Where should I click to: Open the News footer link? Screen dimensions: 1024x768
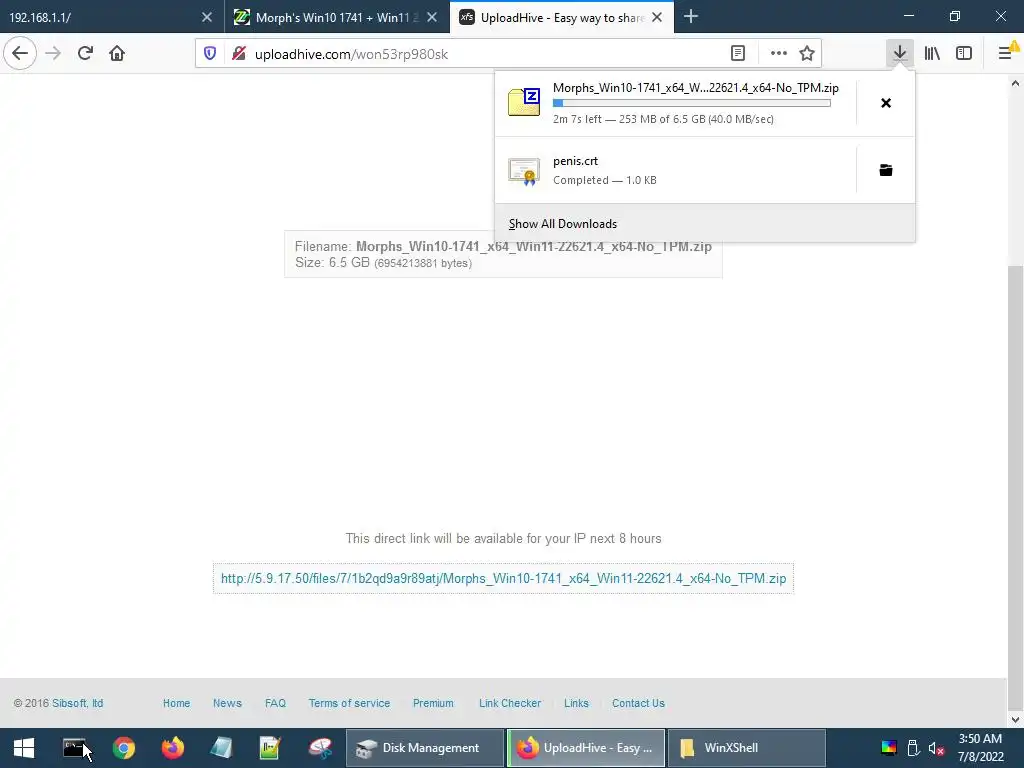[x=227, y=703]
